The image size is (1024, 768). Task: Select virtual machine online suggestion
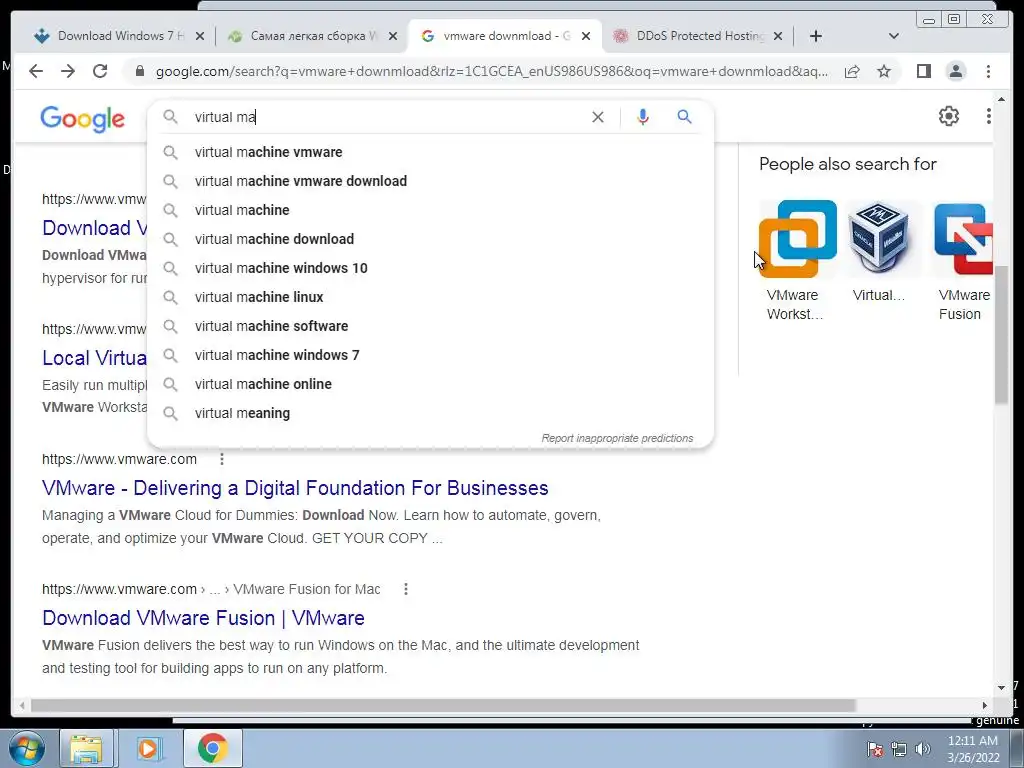click(x=431, y=384)
